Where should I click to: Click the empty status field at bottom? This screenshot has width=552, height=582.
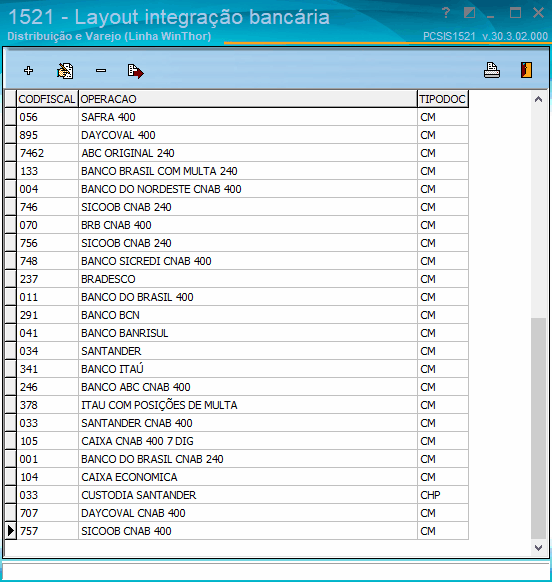pyautogui.click(x=275, y=571)
